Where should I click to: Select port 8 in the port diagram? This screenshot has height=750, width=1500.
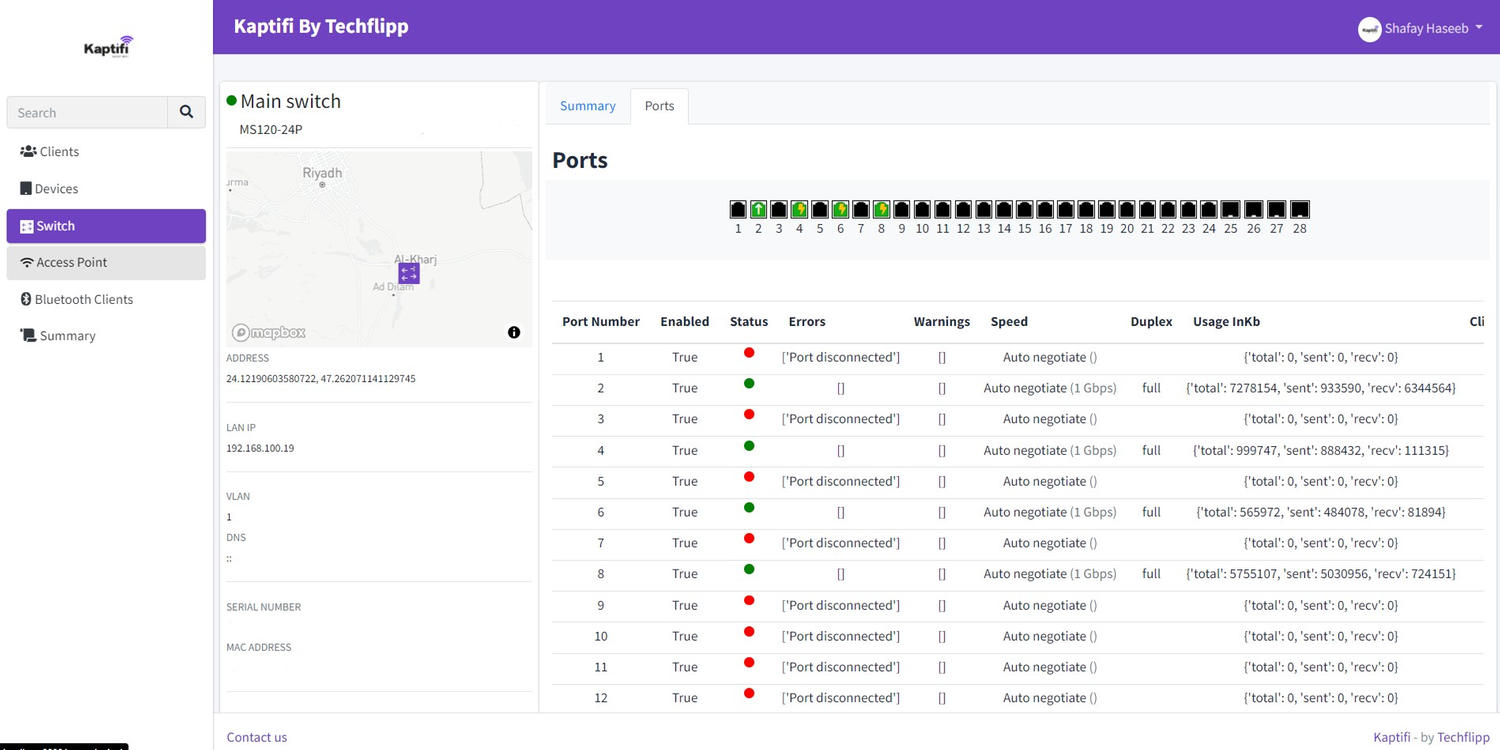tap(881, 209)
